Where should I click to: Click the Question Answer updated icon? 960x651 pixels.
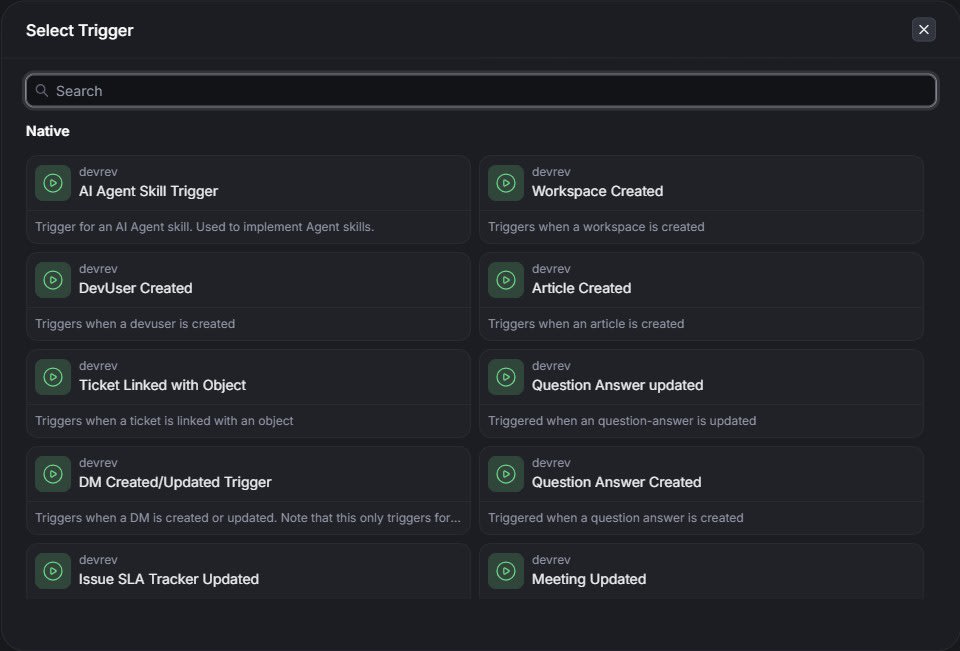point(506,377)
